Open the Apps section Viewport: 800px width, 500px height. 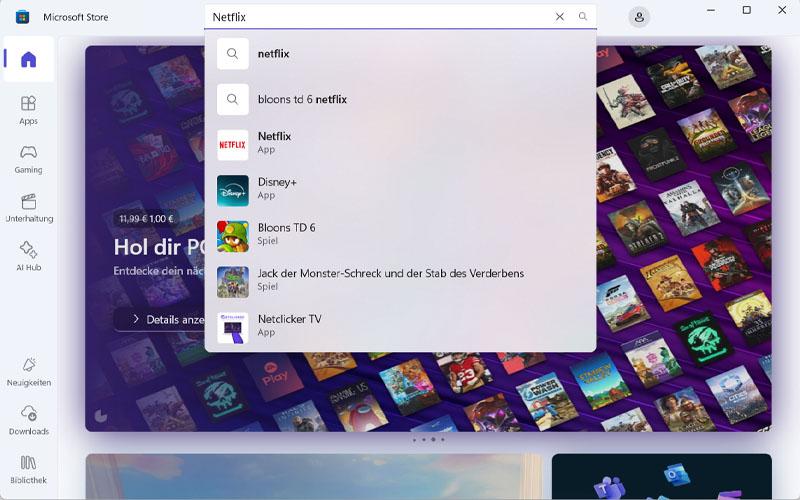pyautogui.click(x=29, y=110)
